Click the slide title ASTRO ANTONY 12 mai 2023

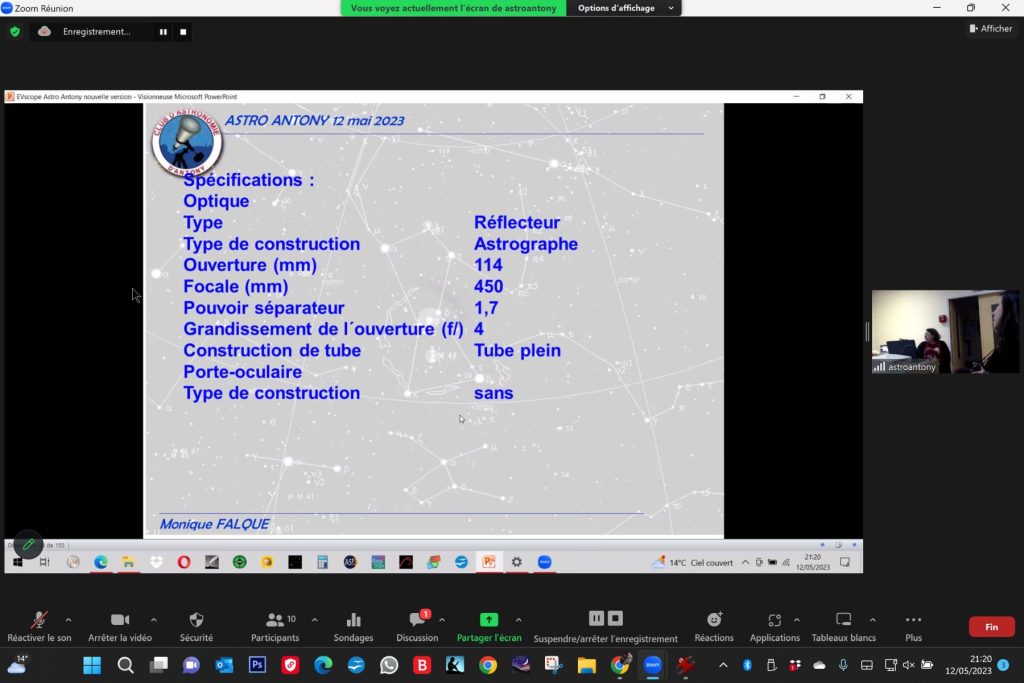coord(314,121)
